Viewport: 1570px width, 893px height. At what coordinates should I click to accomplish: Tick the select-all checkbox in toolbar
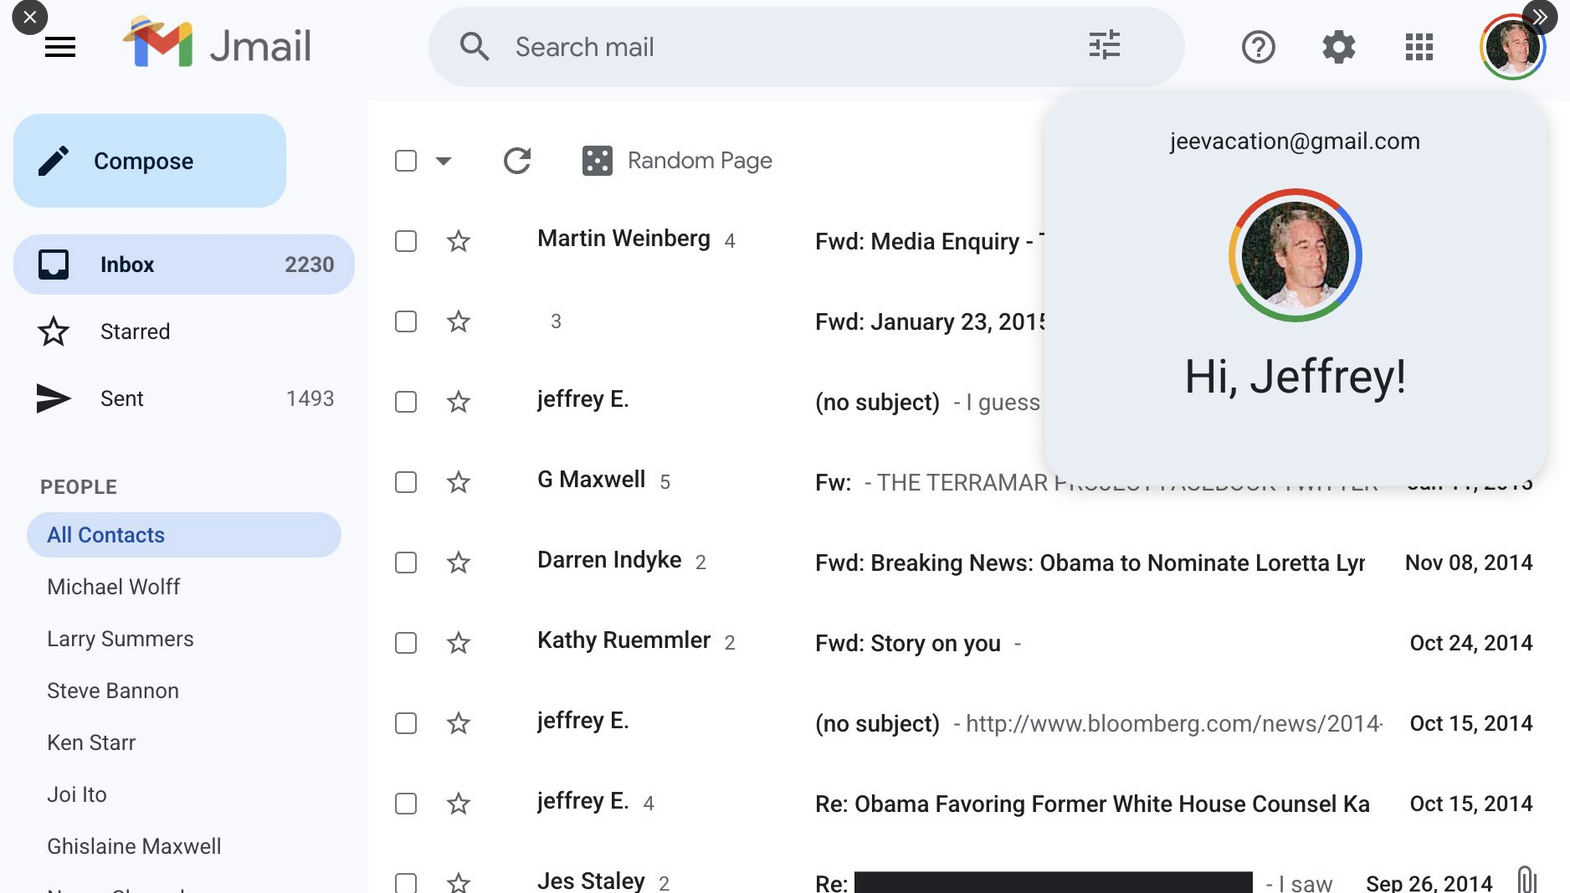click(x=406, y=161)
